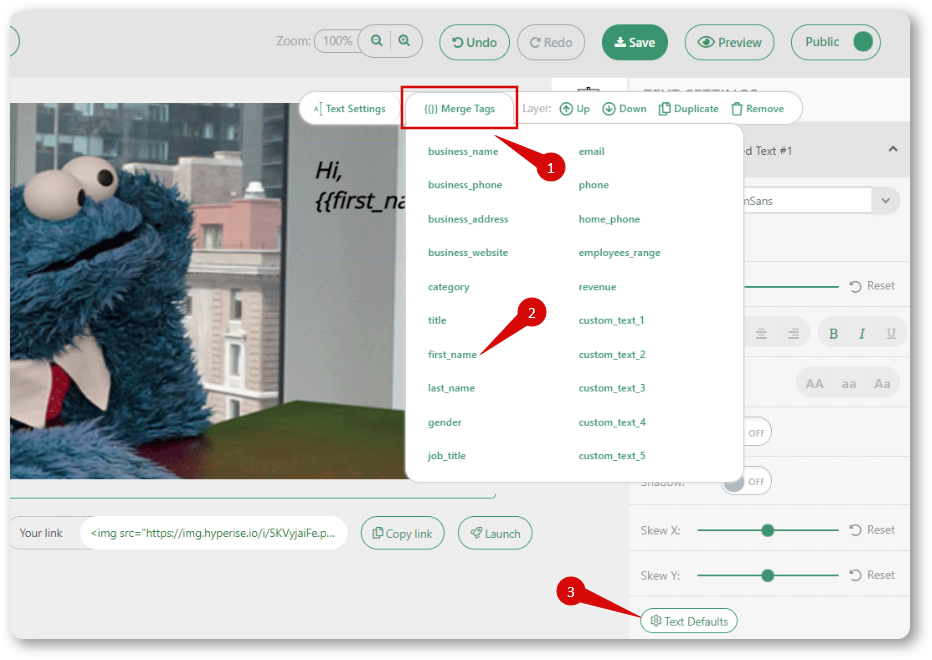Save the image template
The height and width of the screenshot is (660, 932).
(x=635, y=42)
